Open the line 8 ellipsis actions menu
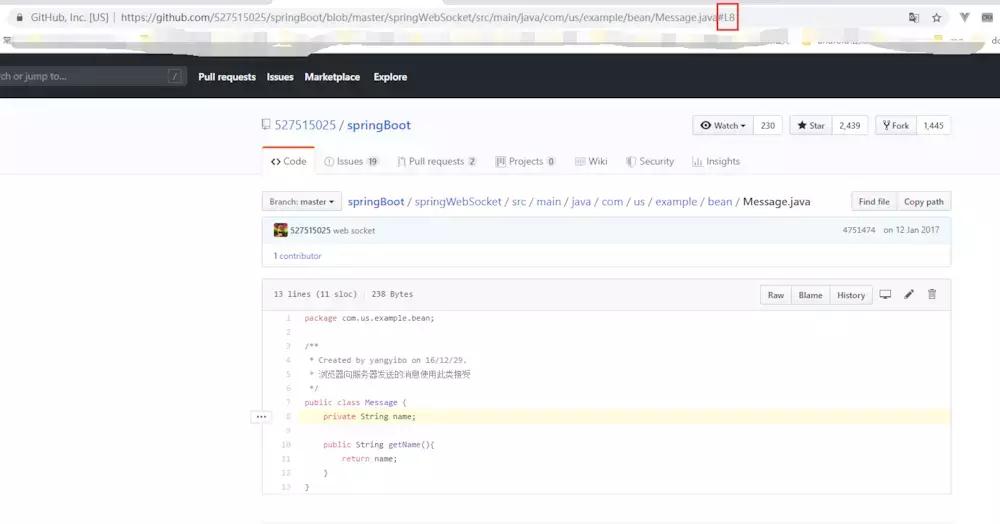This screenshot has height=524, width=1000. 261,416
